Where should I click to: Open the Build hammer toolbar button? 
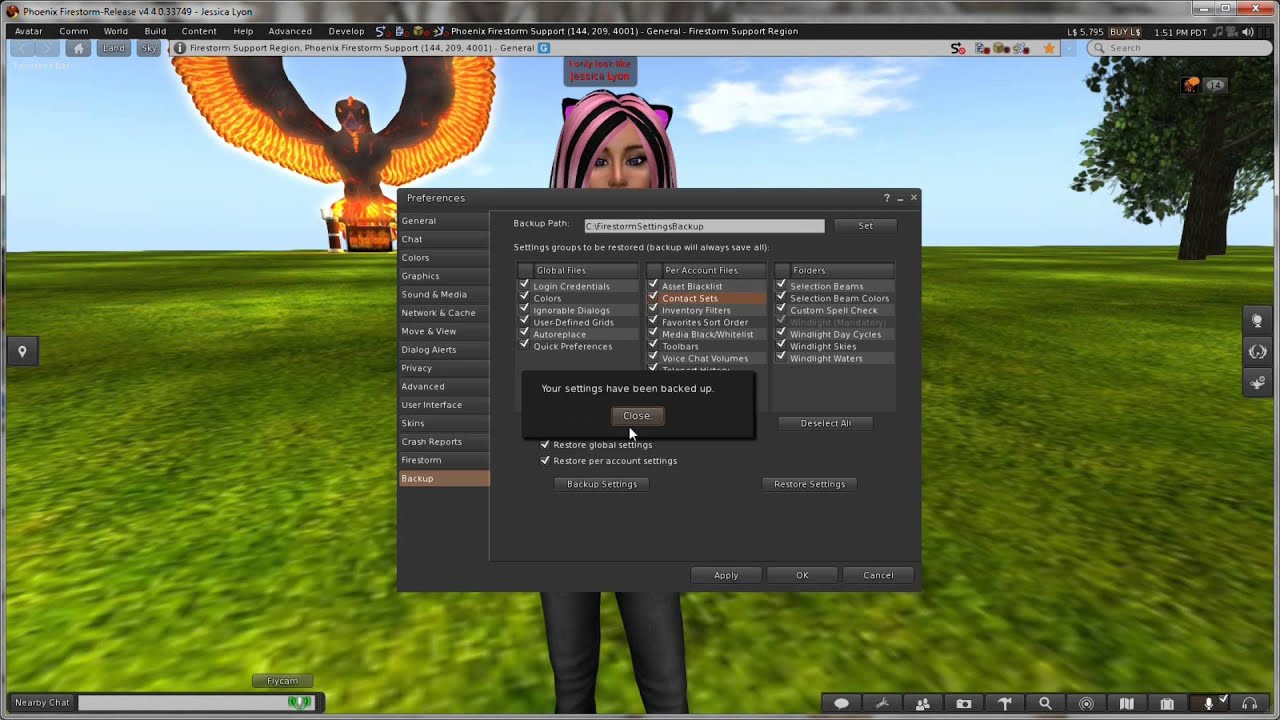click(1005, 704)
